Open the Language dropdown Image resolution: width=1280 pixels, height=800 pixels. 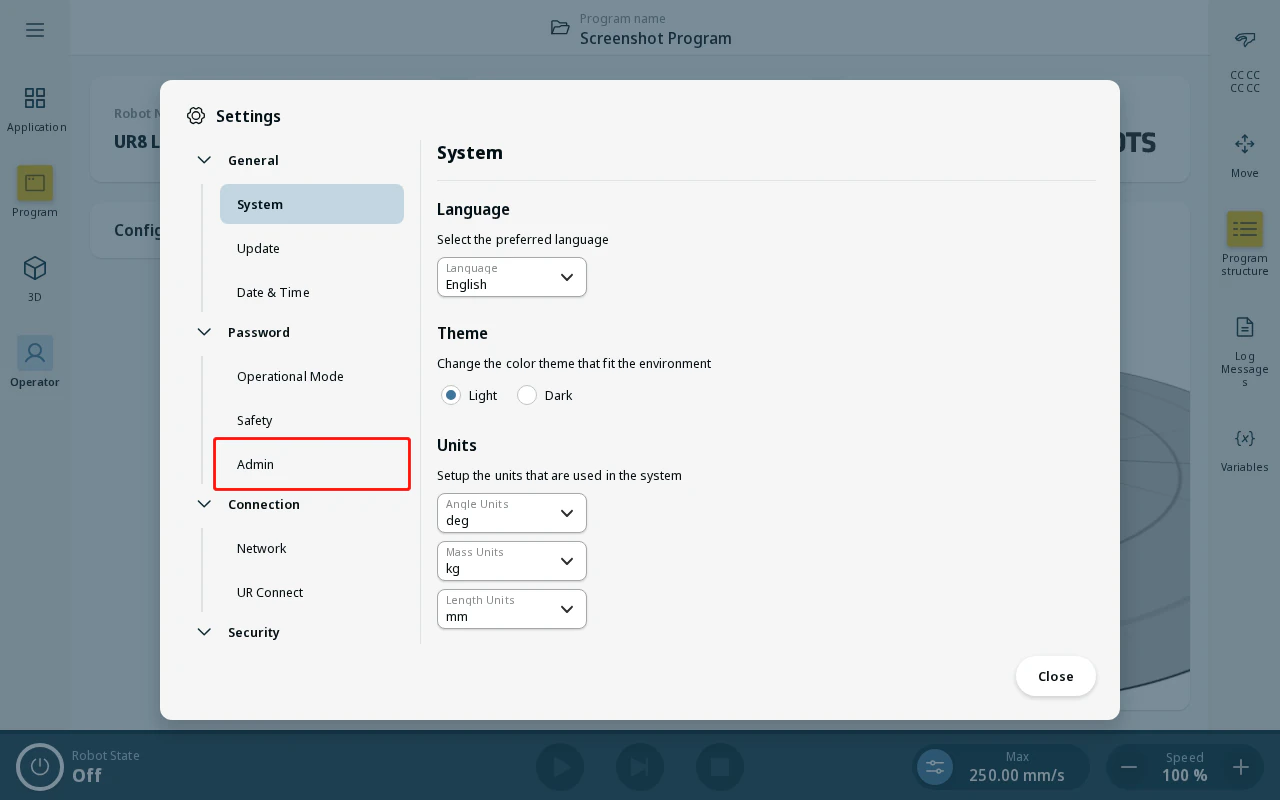click(512, 277)
